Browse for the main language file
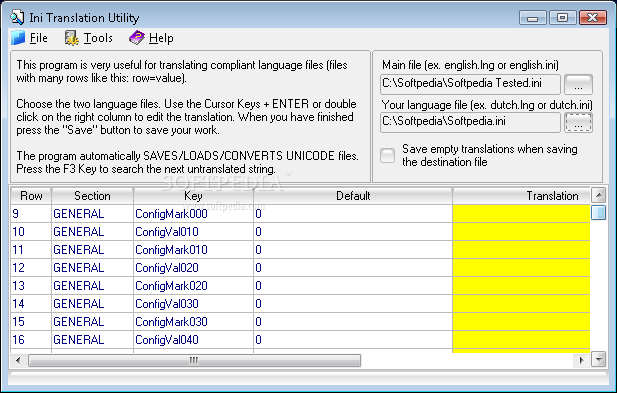This screenshot has height=393, width=617. pos(578,84)
